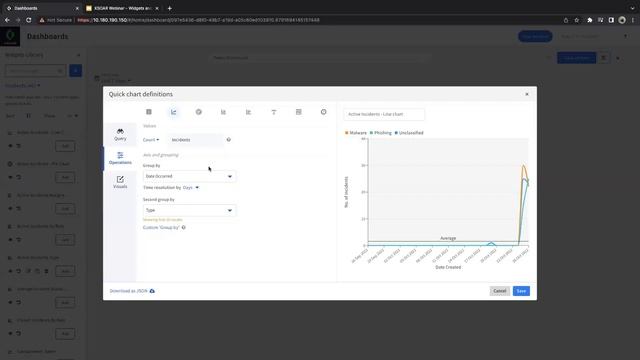
Task: Open the Count aggregation dropdown
Action: (151, 140)
